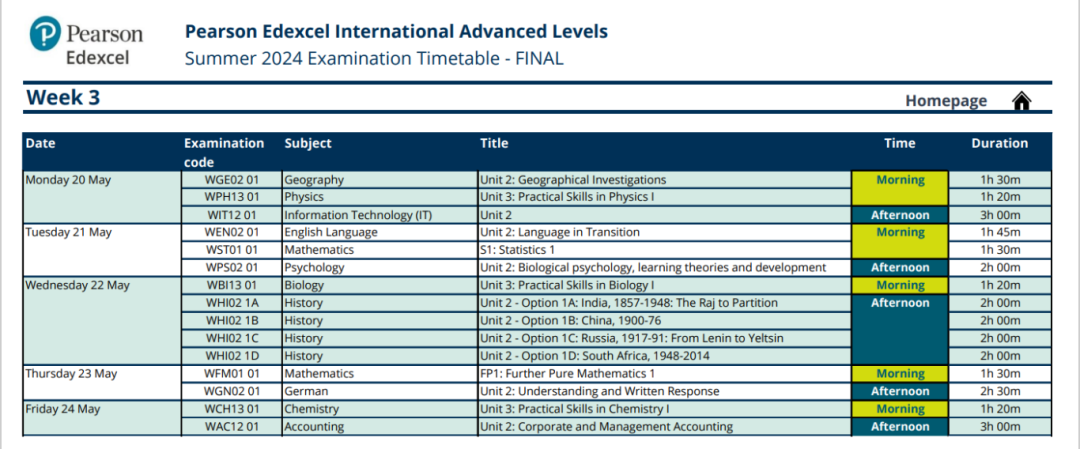
Task: Select the Week 3 heading
Action: [63, 98]
